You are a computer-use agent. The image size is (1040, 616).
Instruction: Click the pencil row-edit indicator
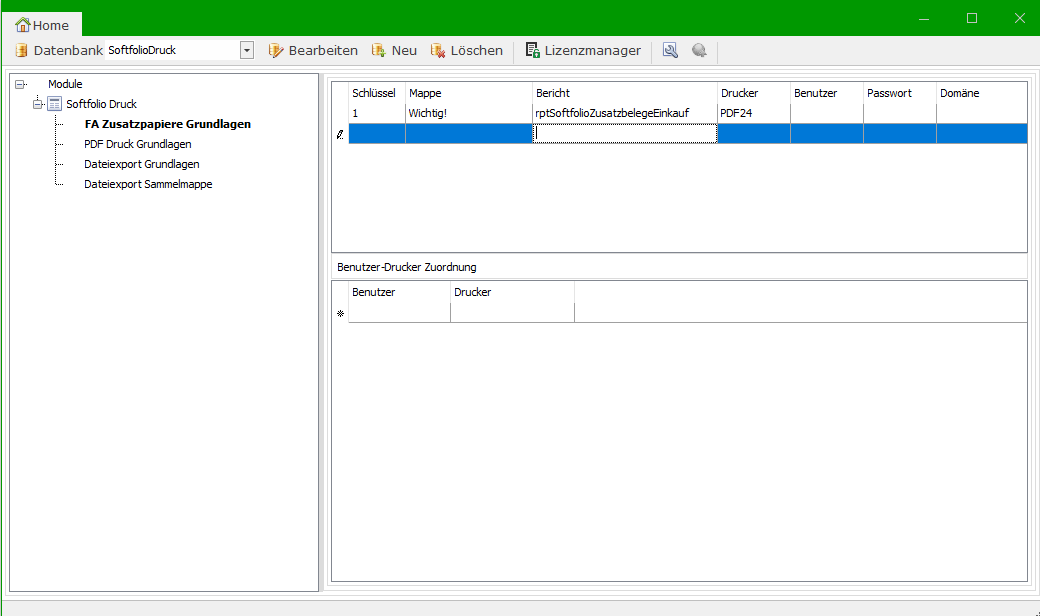[x=340, y=134]
